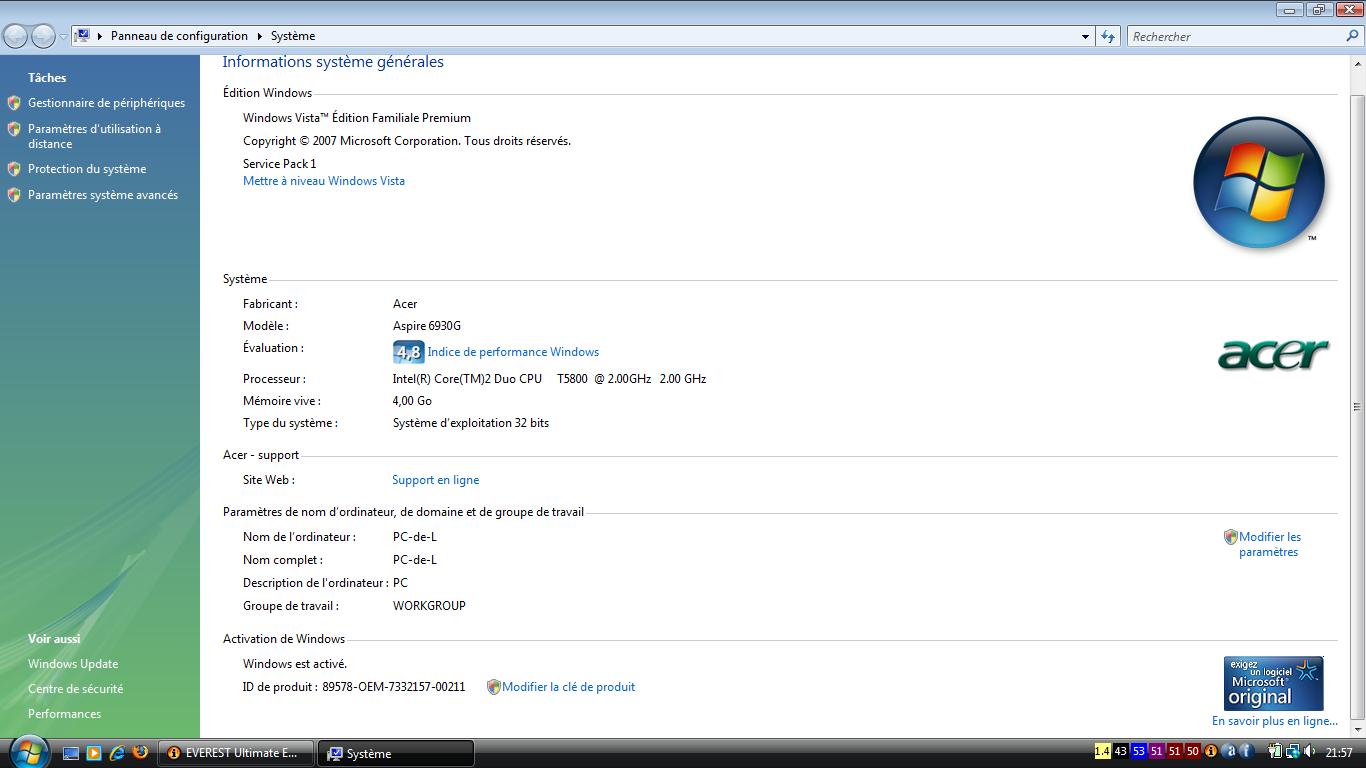Image resolution: width=1366 pixels, height=768 pixels.
Task: Switch to EVEREST Ultimate taskbar window
Action: point(236,753)
